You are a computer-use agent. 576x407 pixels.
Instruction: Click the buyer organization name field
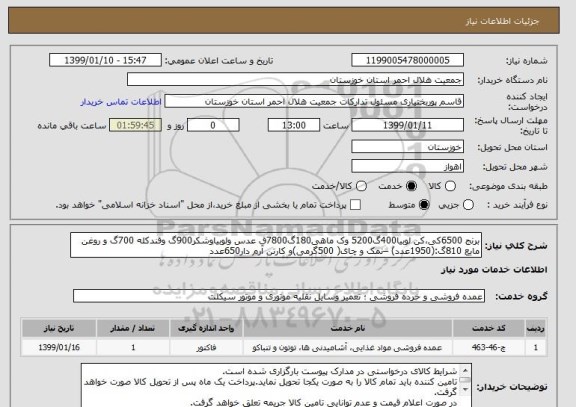pyautogui.click(x=295, y=80)
